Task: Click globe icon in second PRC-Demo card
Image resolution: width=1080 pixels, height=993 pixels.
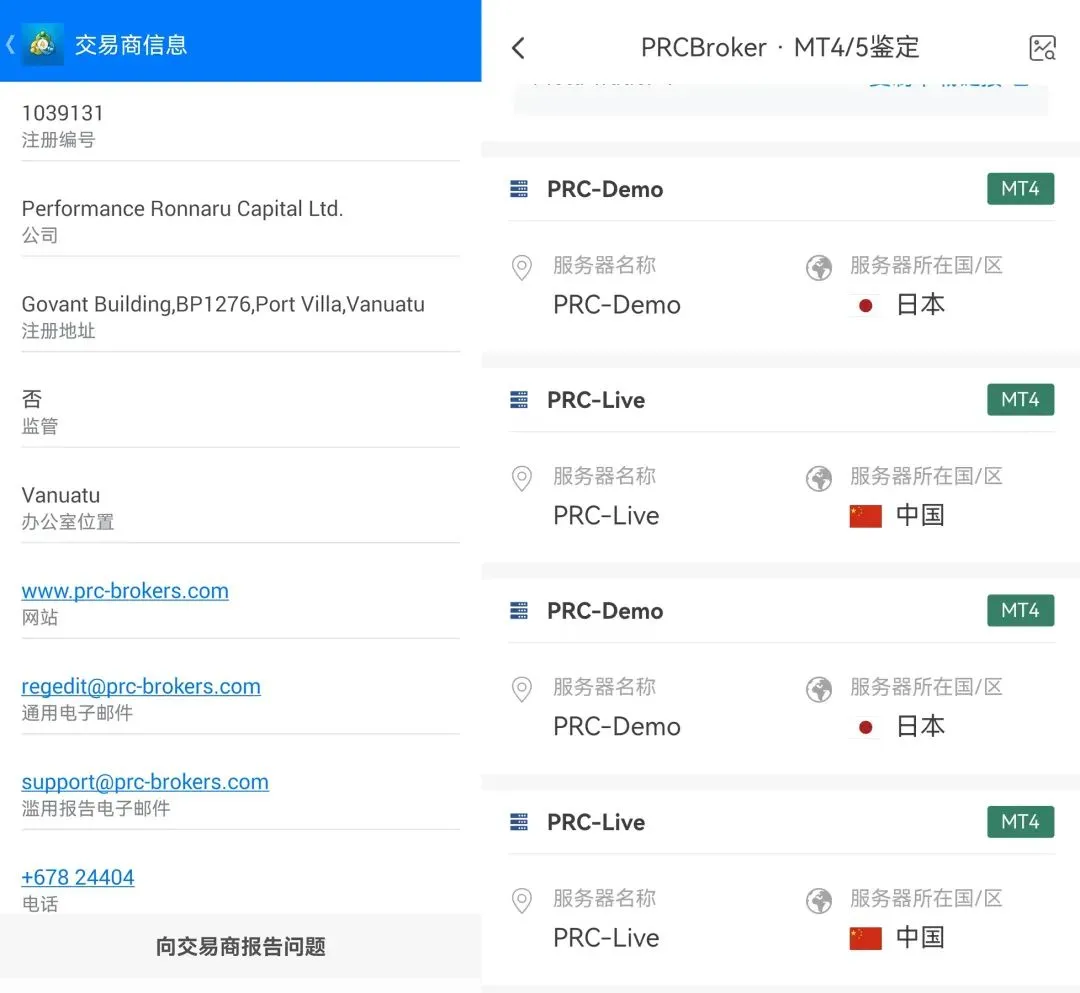Action: (x=819, y=689)
